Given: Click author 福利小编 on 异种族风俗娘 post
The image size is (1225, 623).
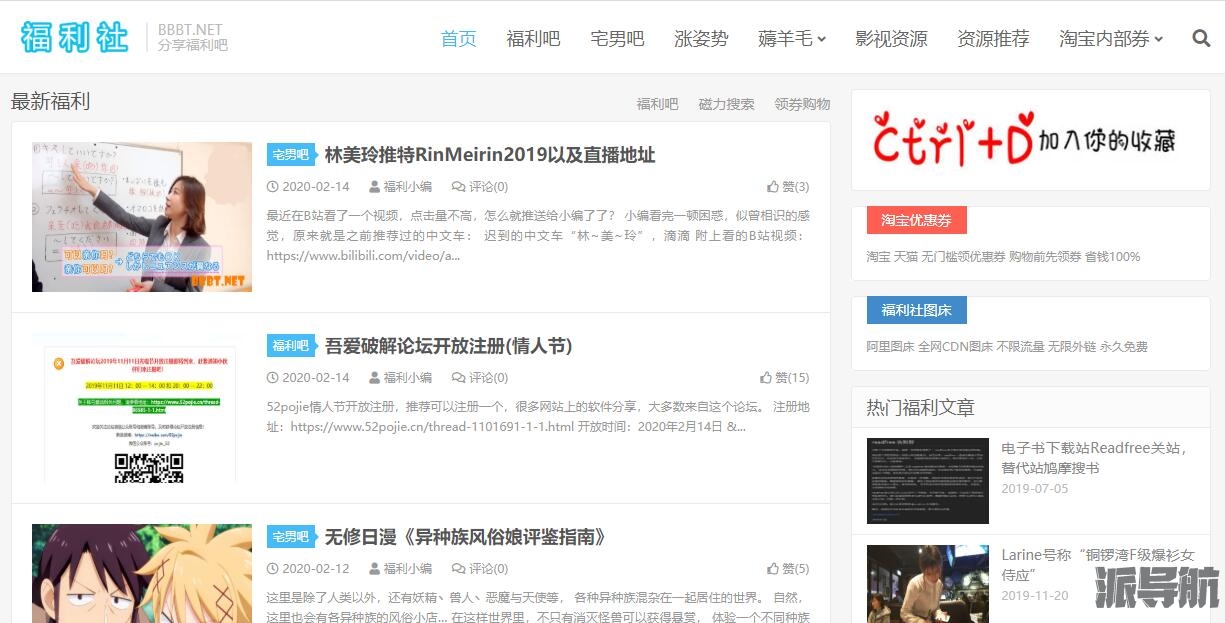Looking at the screenshot, I should pos(400,569).
